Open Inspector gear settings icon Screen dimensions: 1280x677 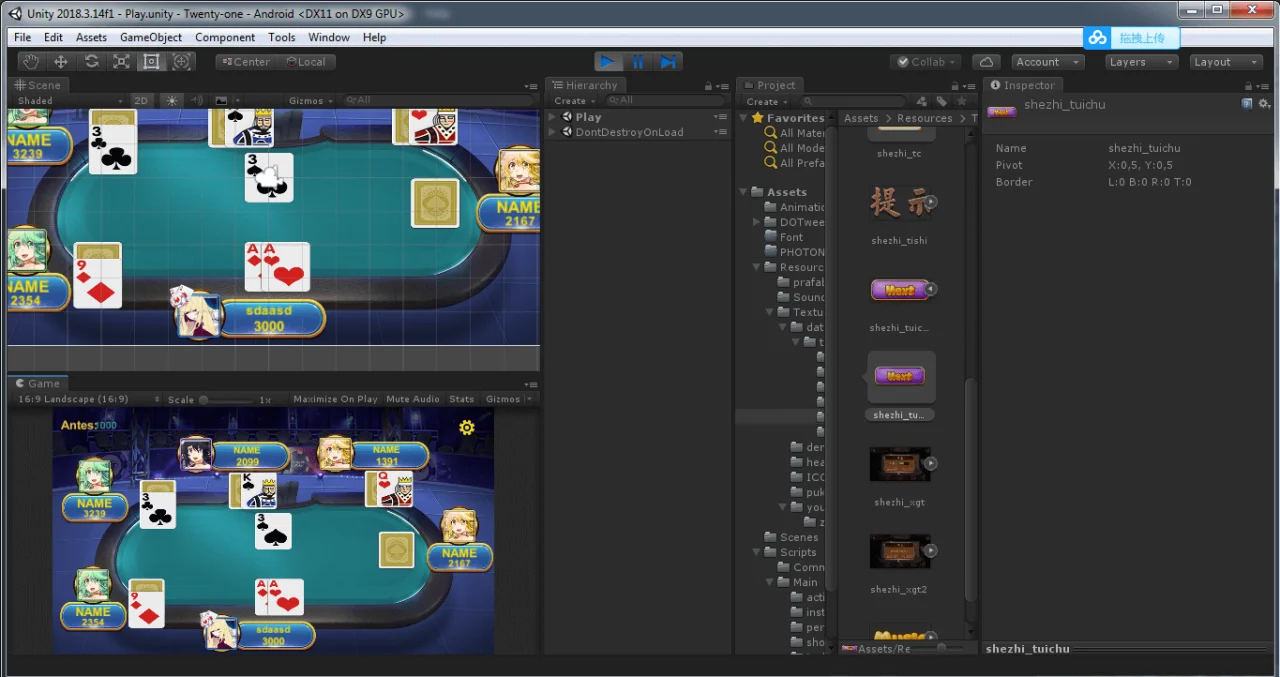click(1264, 104)
